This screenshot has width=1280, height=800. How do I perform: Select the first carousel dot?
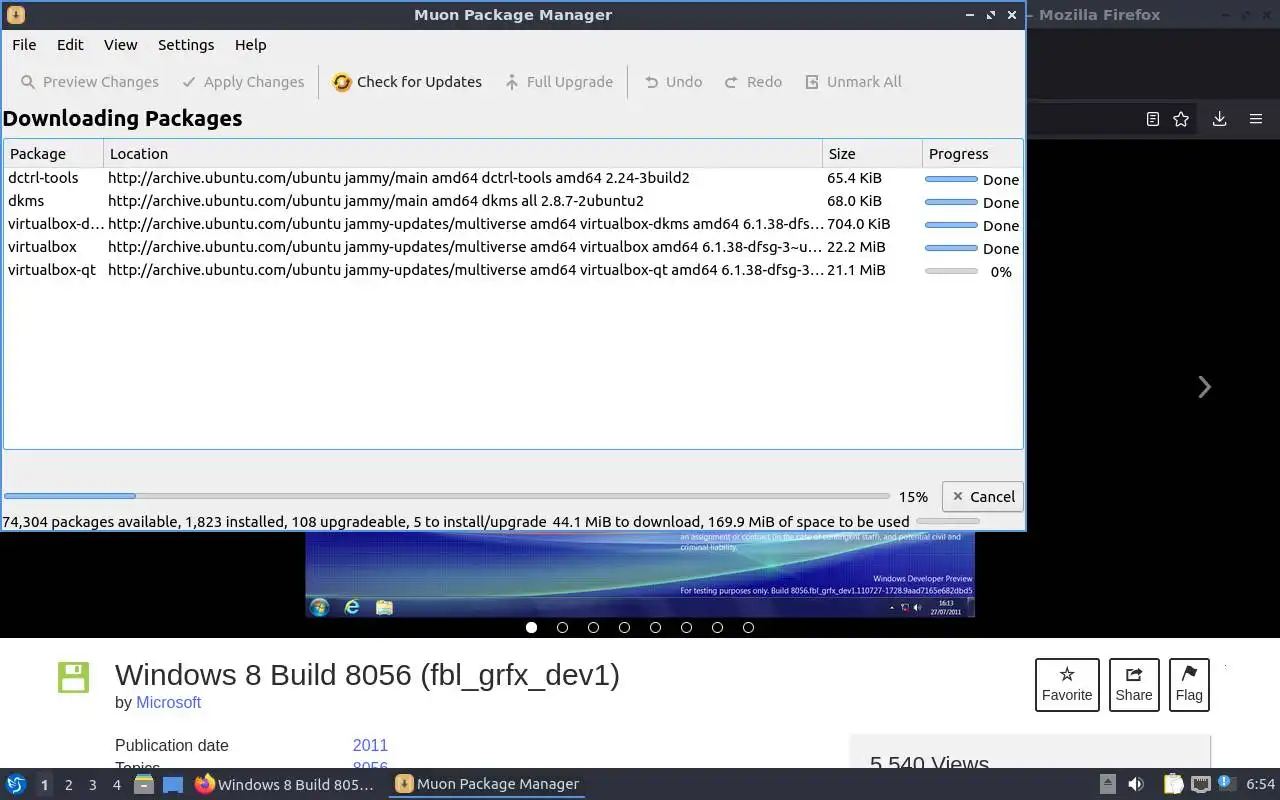tap(531, 627)
